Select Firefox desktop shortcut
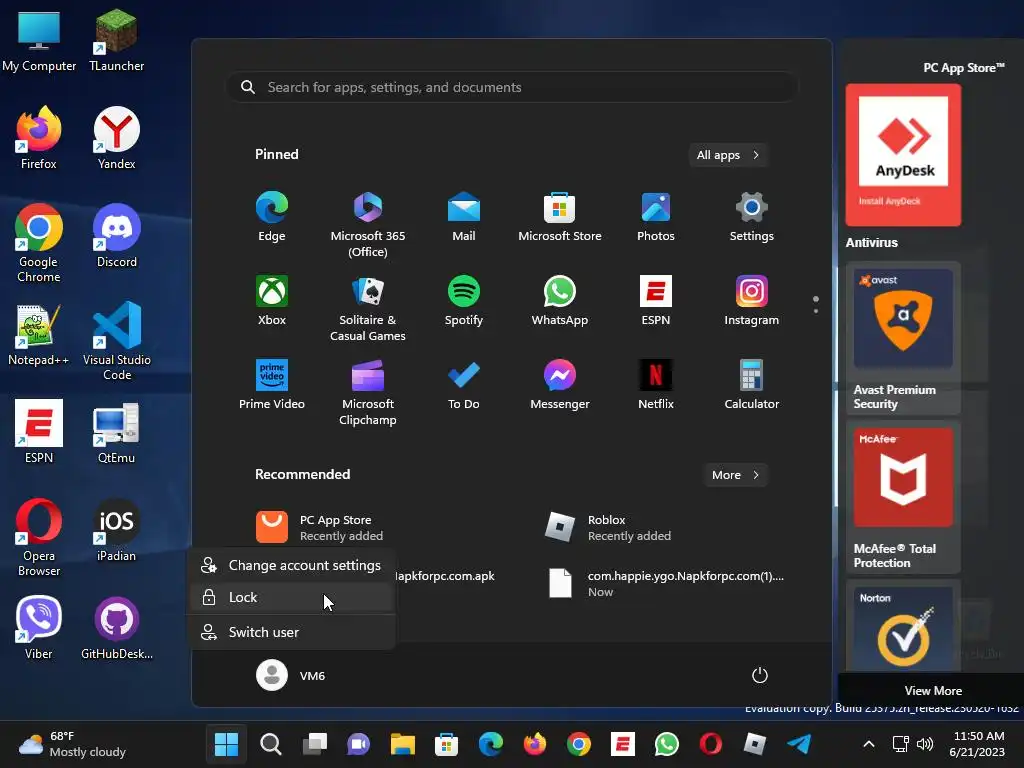The width and height of the screenshot is (1024, 768). coord(39,138)
